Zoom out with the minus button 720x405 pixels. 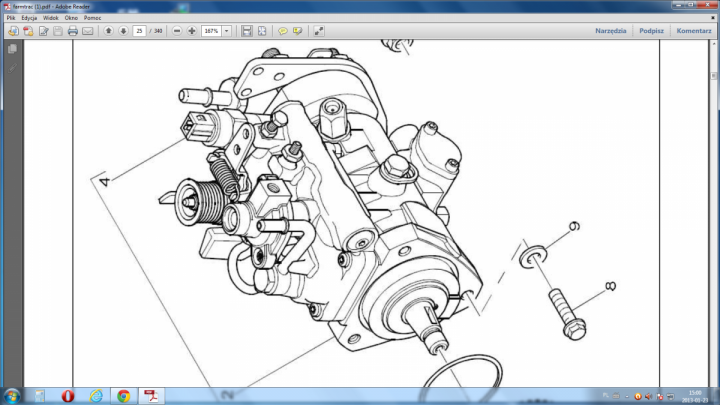click(x=177, y=31)
